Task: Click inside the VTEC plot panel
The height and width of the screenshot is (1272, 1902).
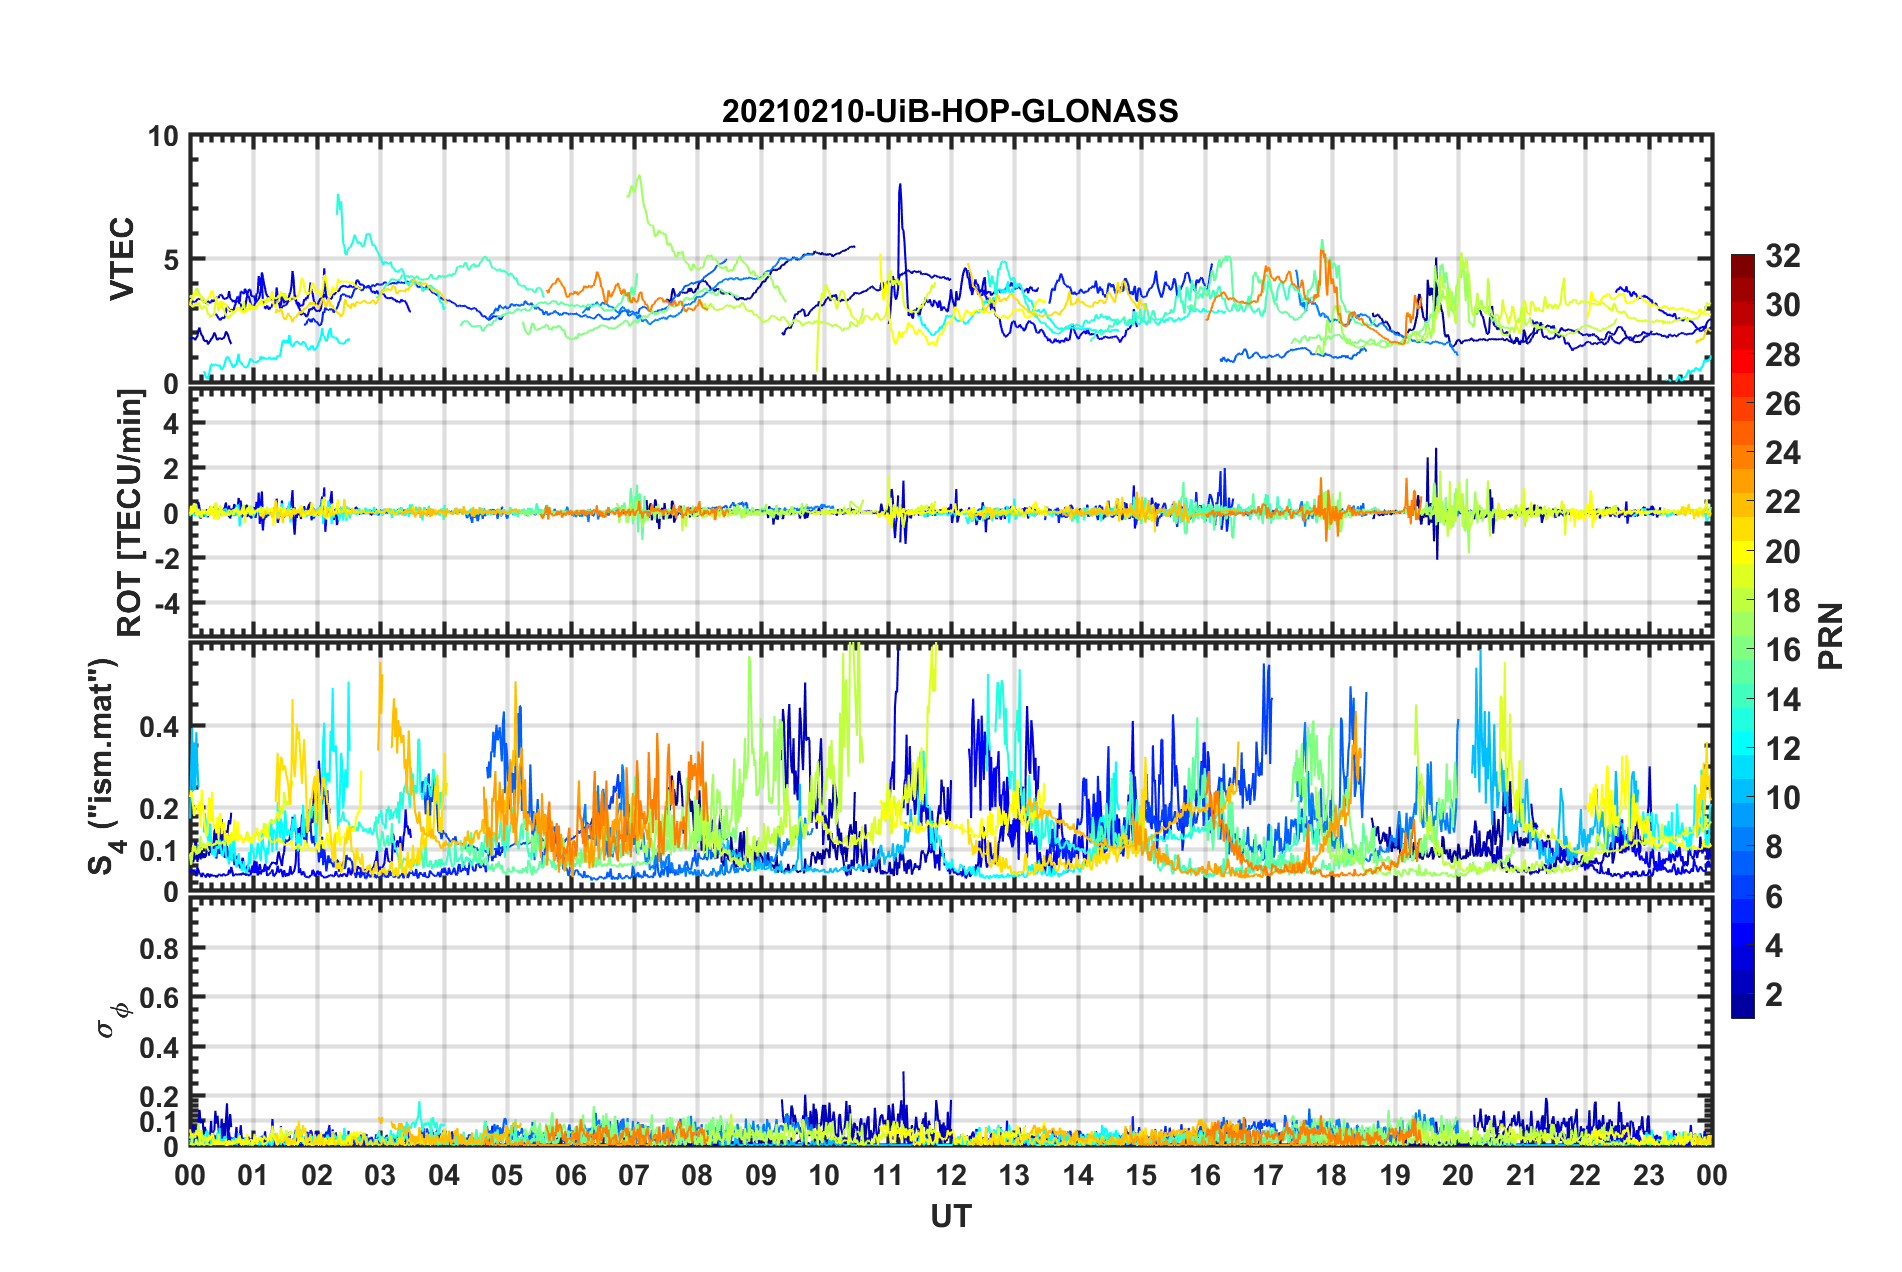Action: [950, 260]
